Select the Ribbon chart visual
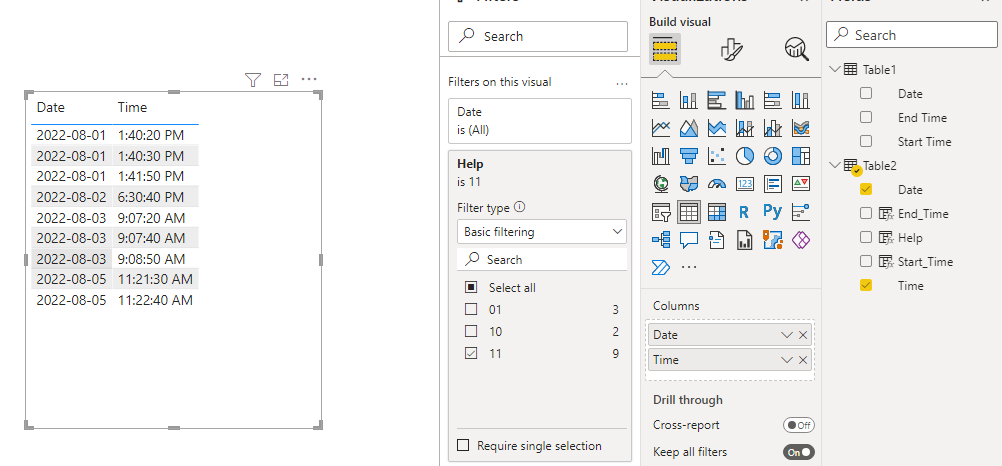 801,128
